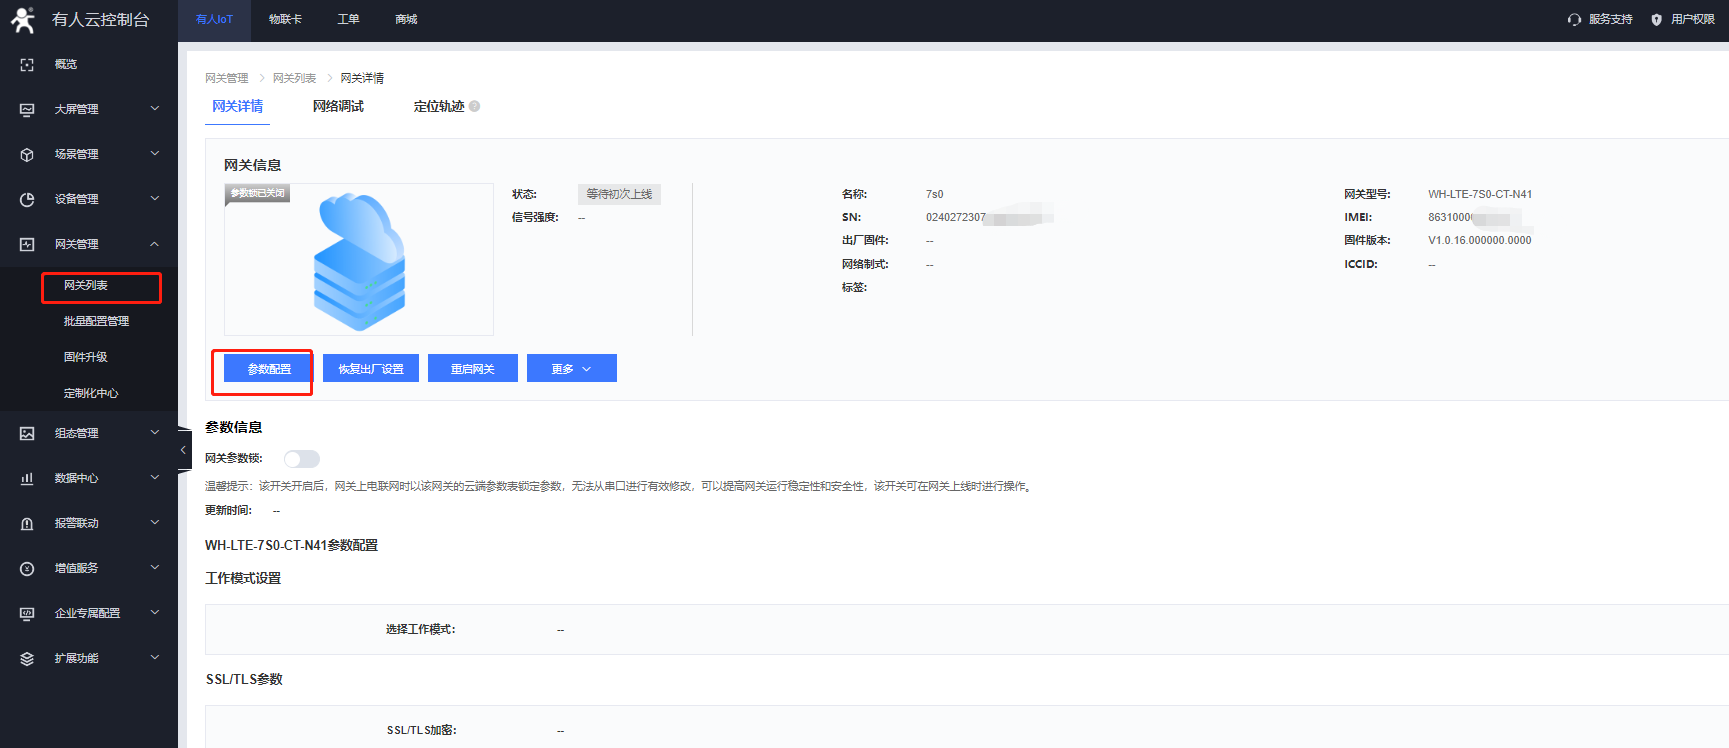Click the 恢复出厂设置 button

371,369
